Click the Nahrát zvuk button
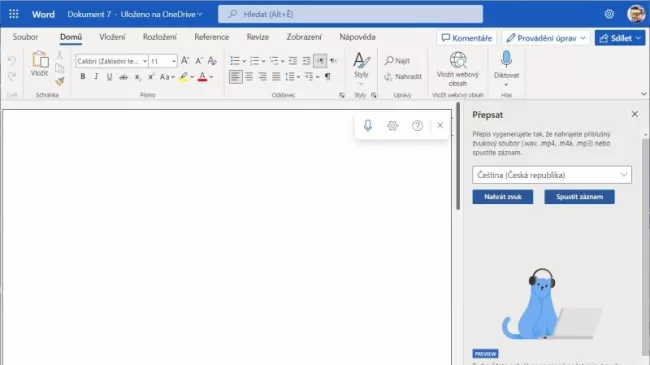 click(x=502, y=197)
